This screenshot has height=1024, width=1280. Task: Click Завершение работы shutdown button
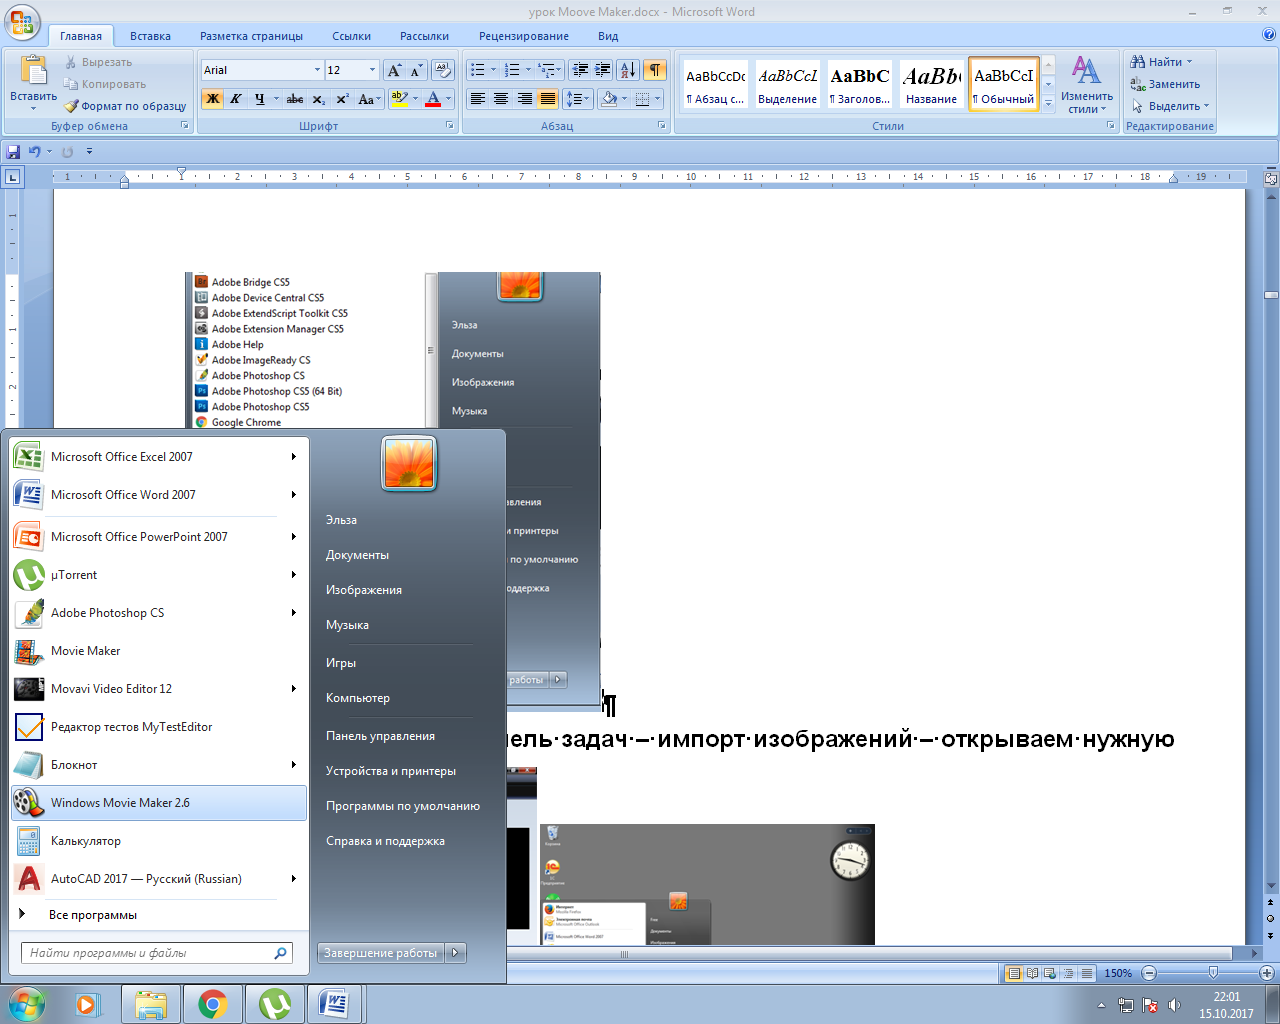point(381,953)
